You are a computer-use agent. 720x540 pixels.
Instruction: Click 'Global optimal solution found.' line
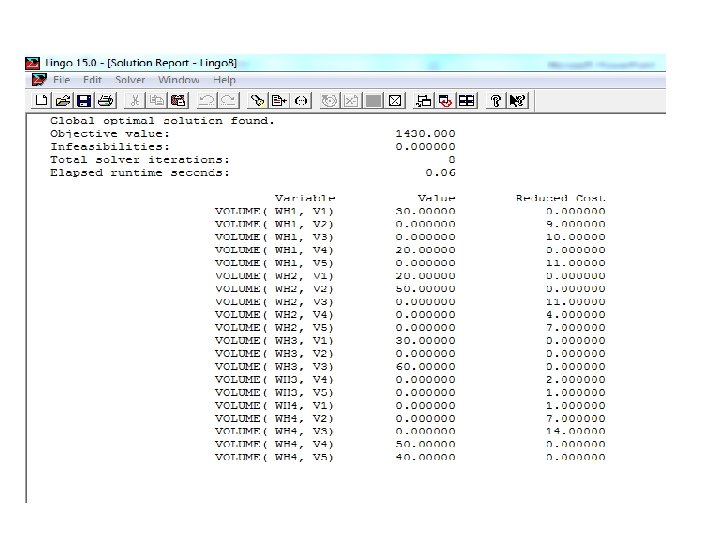click(162, 121)
